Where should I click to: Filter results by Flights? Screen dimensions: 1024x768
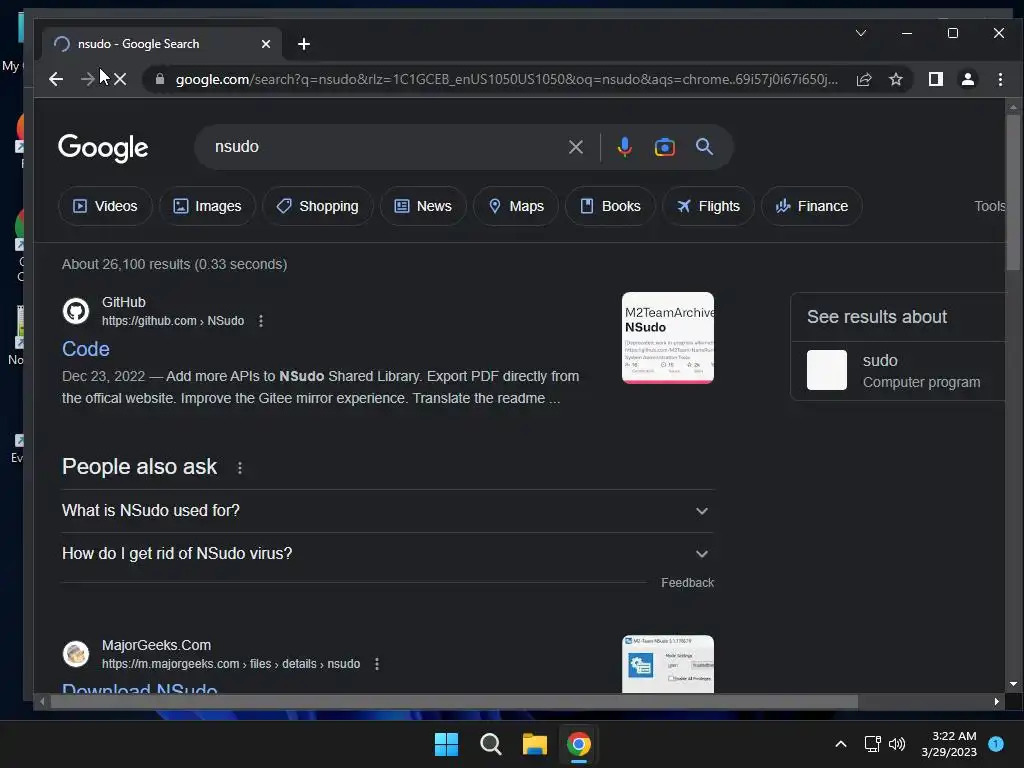(x=709, y=206)
